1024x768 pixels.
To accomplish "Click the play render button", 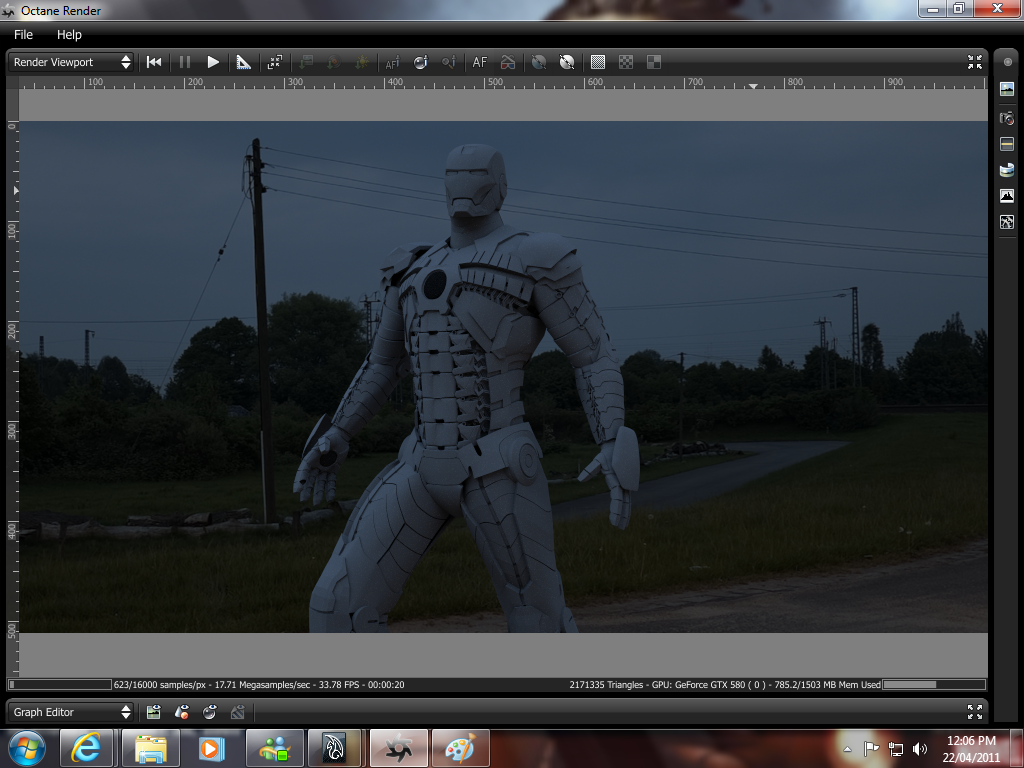I will click(x=213, y=62).
